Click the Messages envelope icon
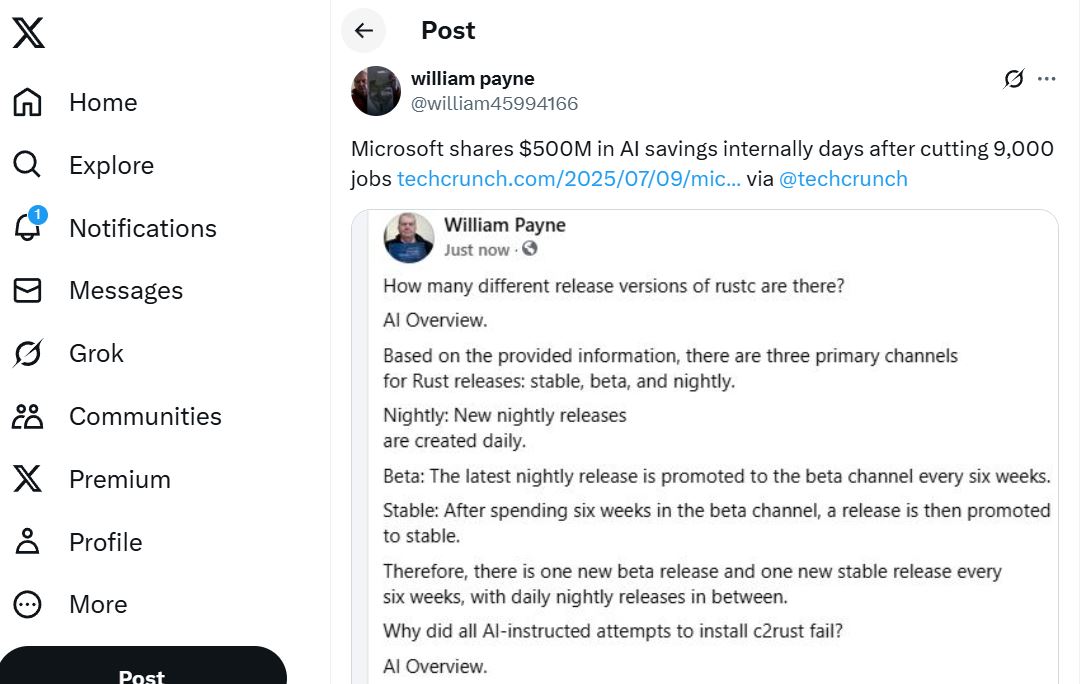1088x684 pixels. [x=28, y=291]
